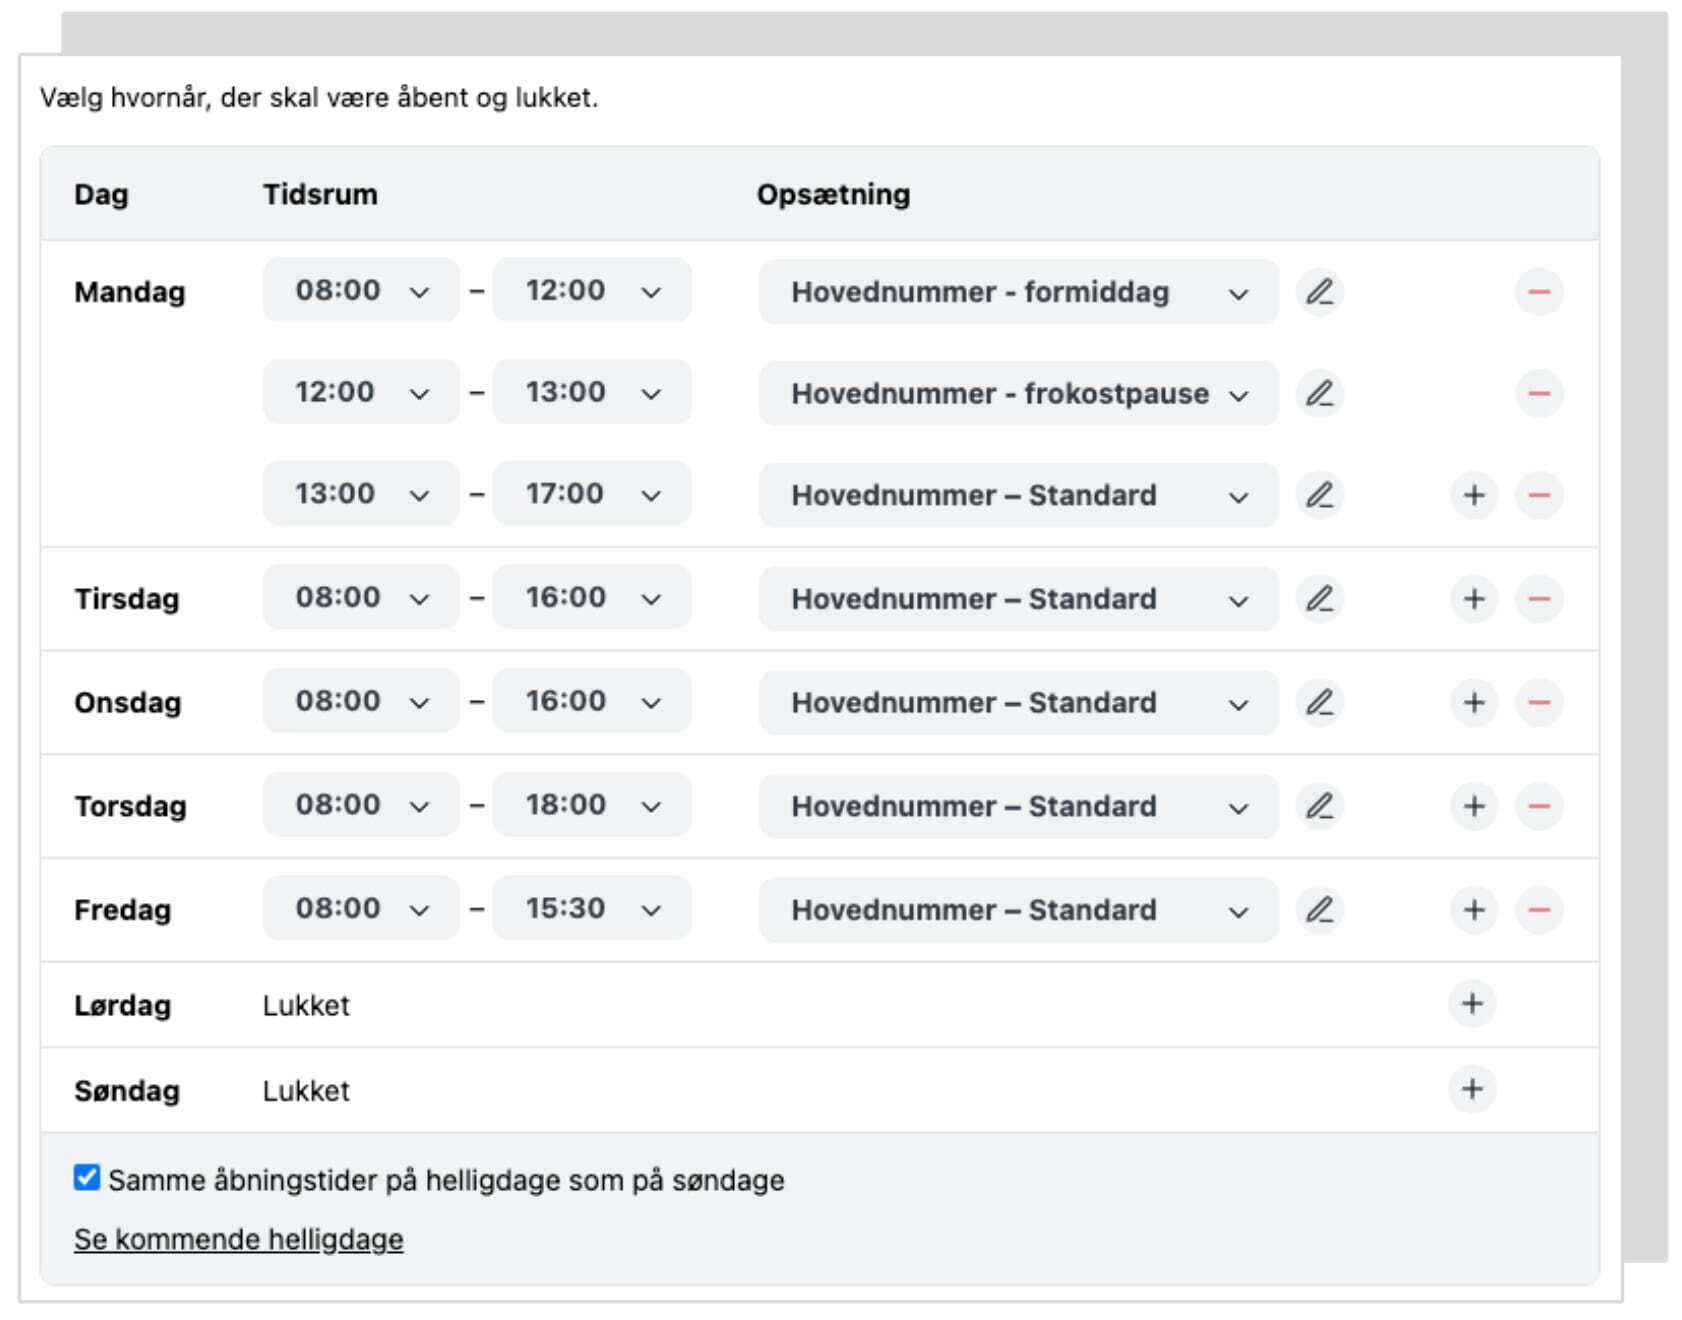Click the Dag column header
This screenshot has height=1320, width=1682.
pos(101,194)
